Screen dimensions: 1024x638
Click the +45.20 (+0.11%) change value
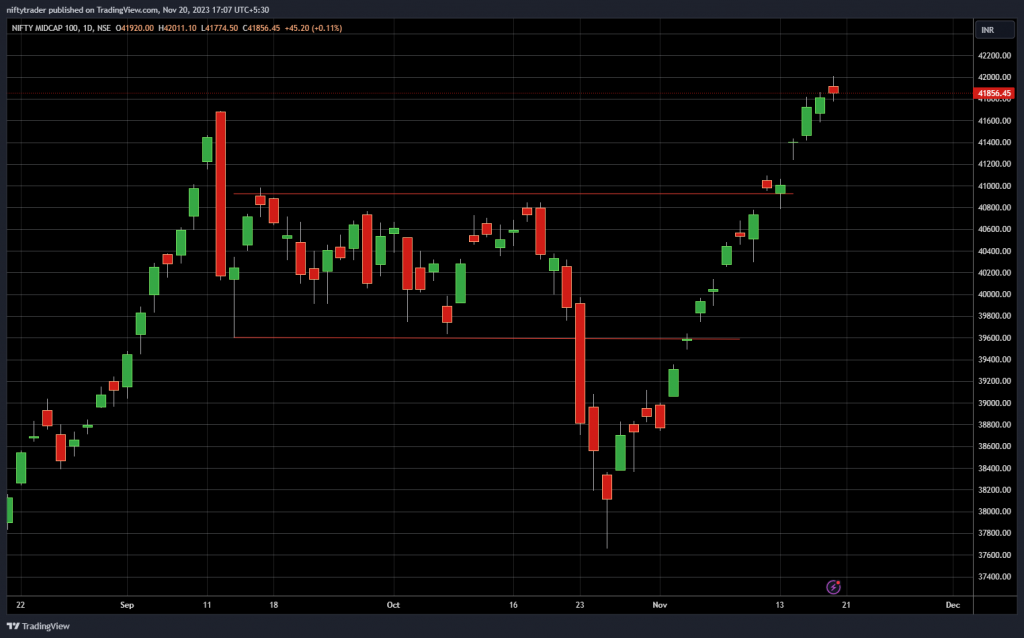[313, 28]
